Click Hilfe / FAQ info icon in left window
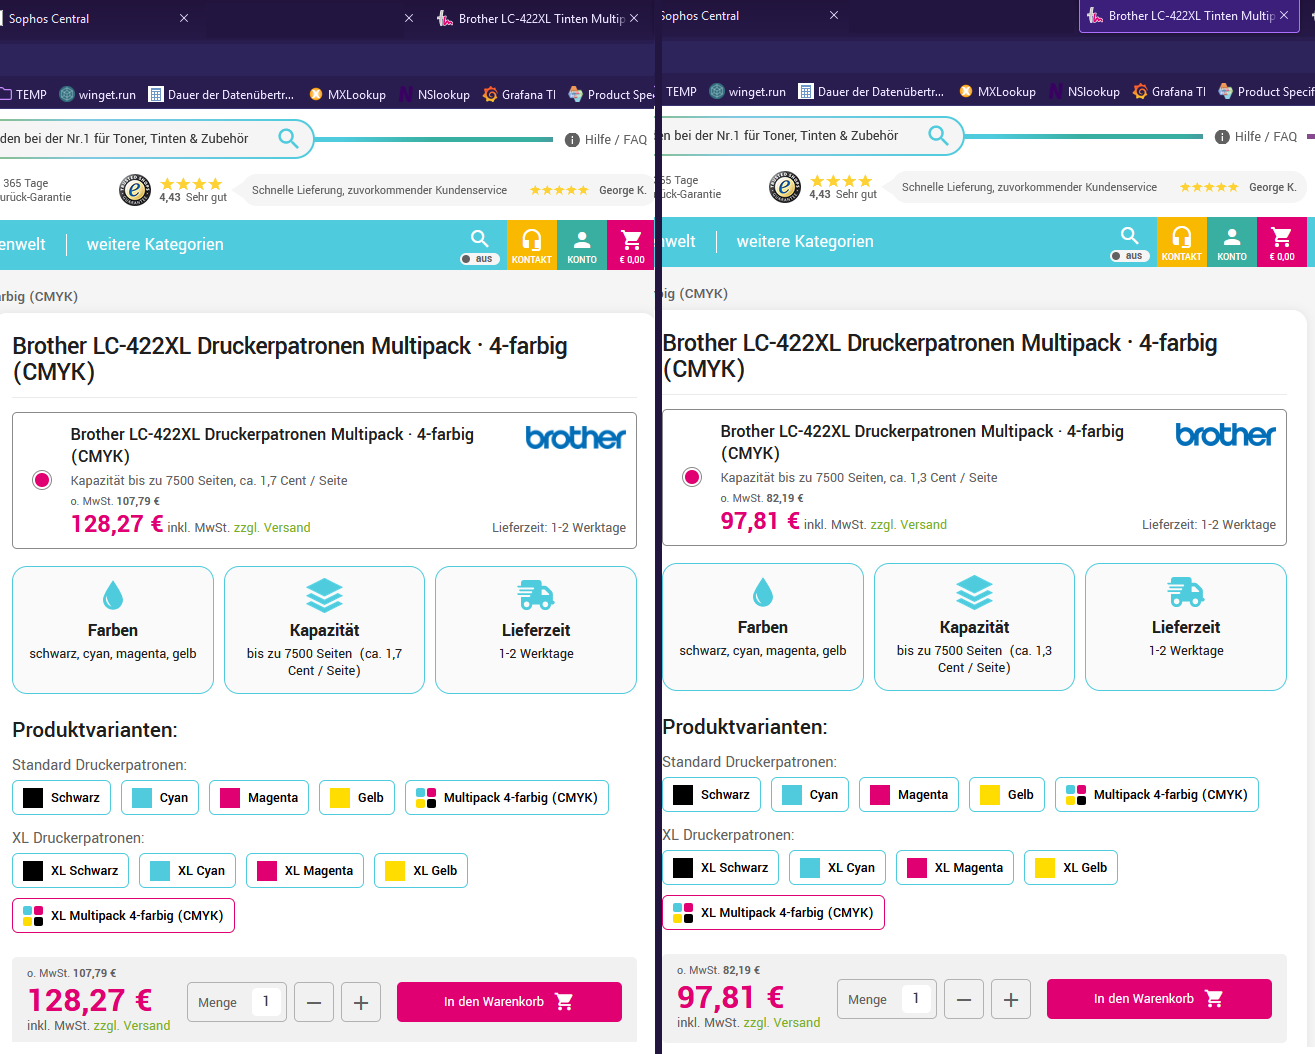The image size is (1315, 1054). coord(572,140)
